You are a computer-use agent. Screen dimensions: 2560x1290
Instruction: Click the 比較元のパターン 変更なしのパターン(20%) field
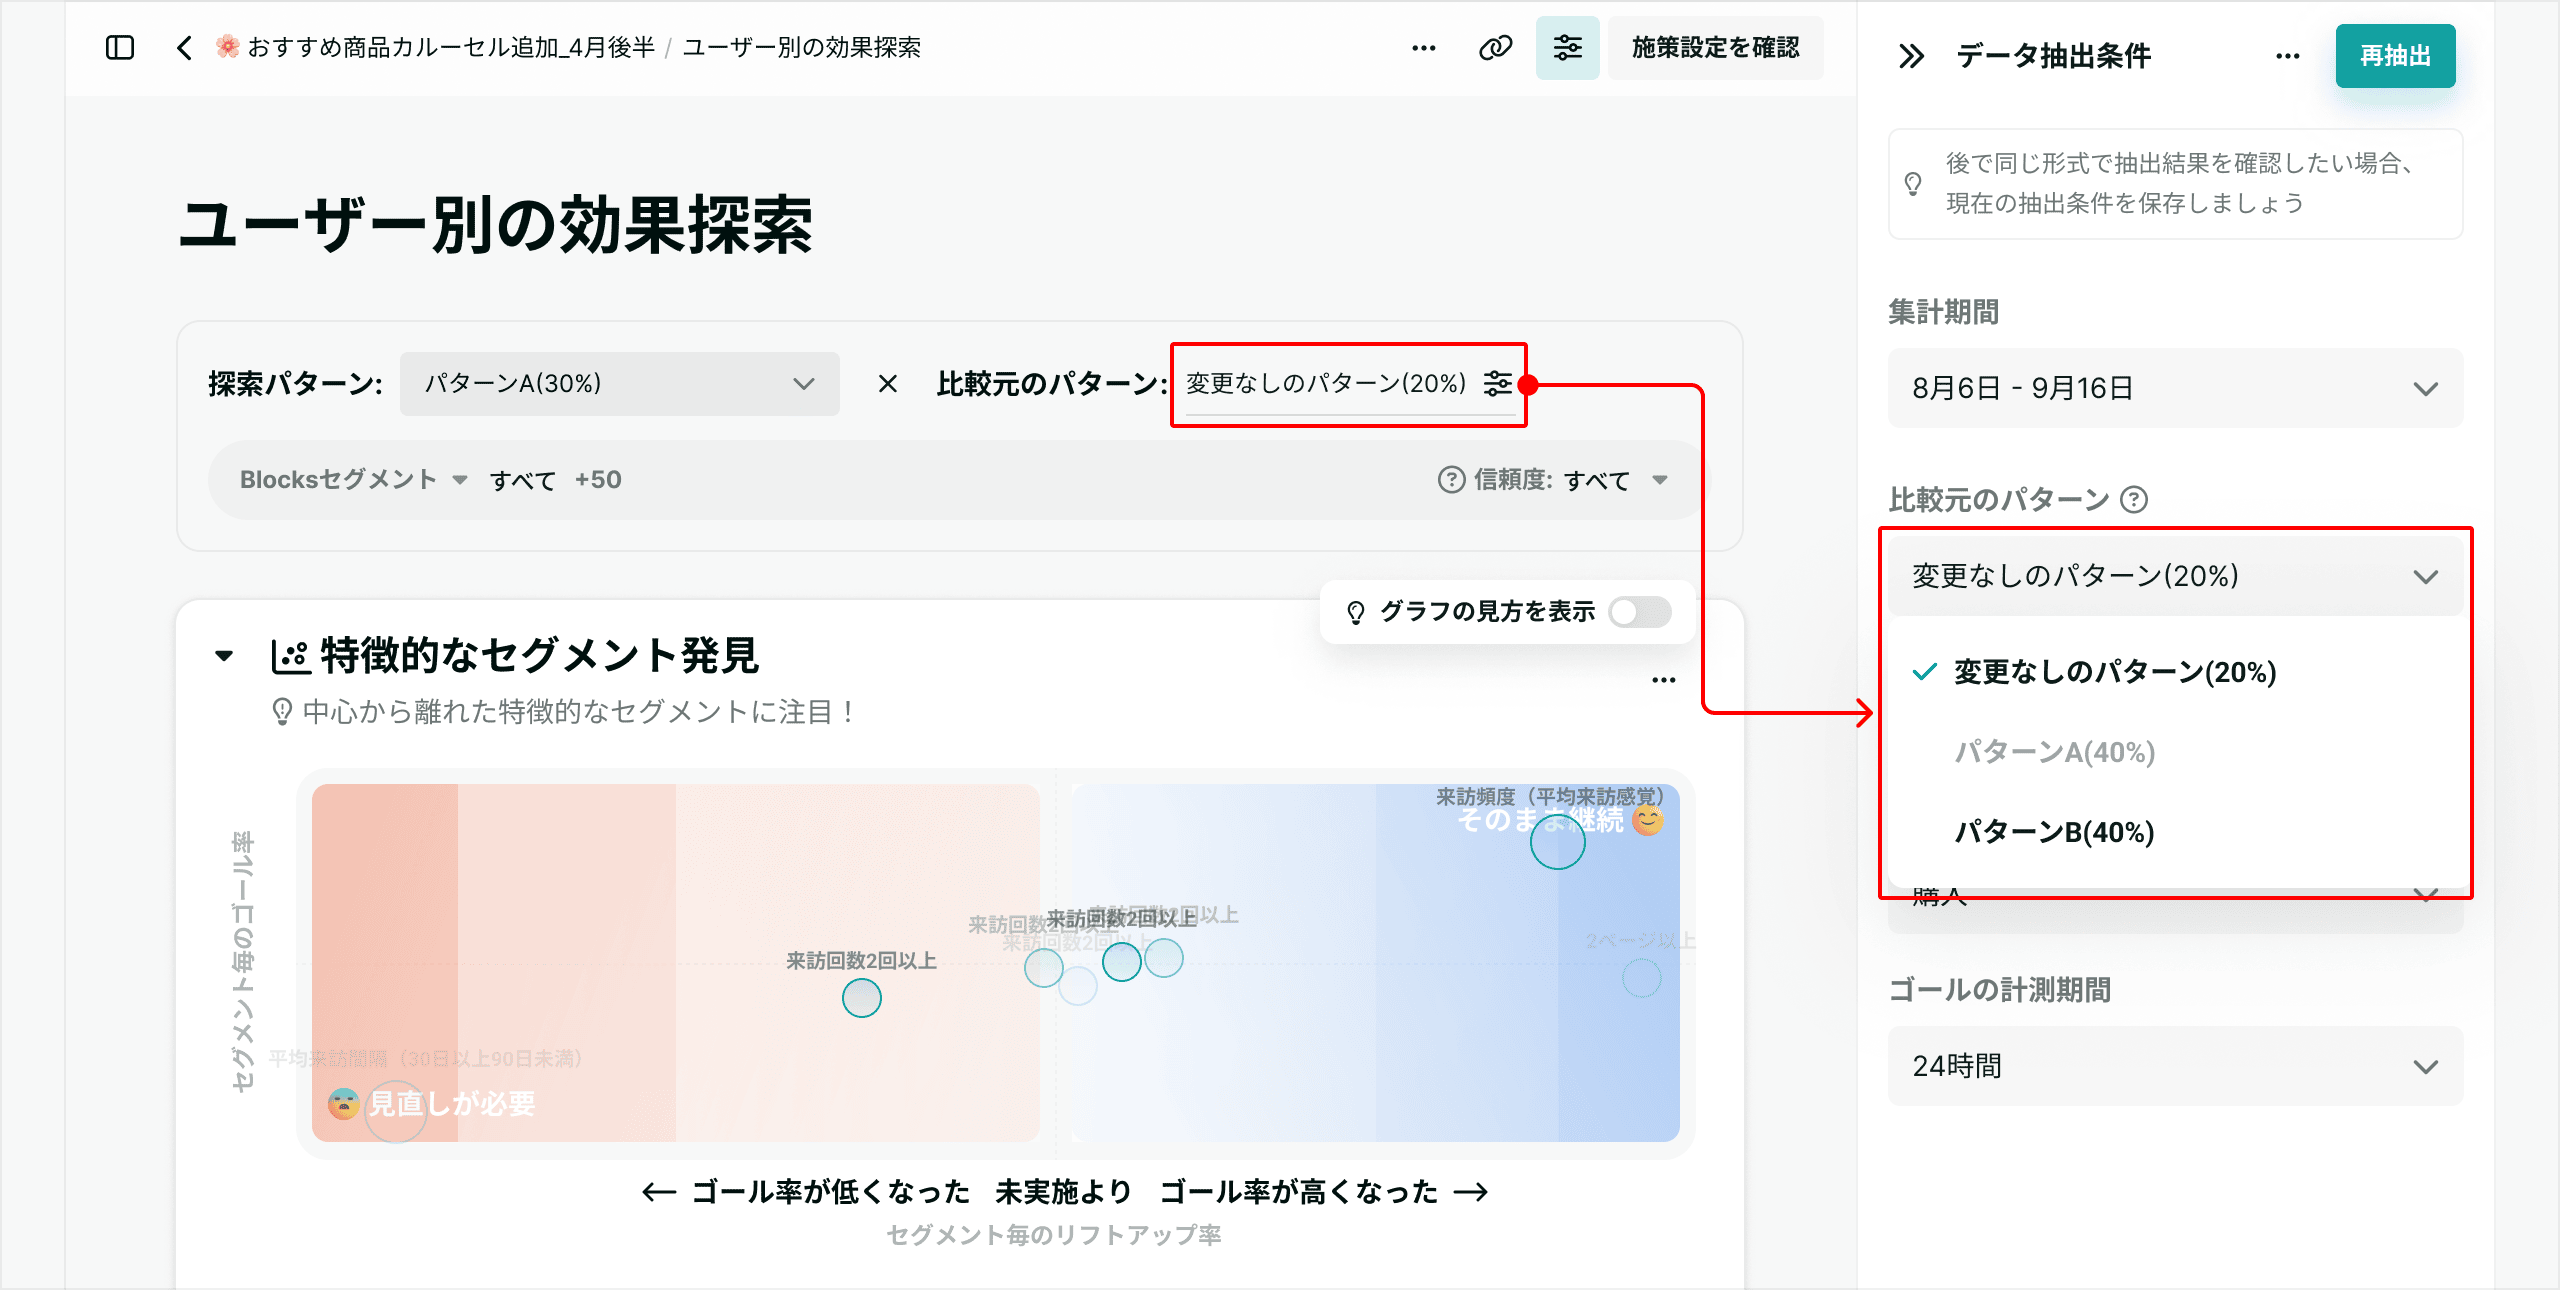click(1350, 384)
